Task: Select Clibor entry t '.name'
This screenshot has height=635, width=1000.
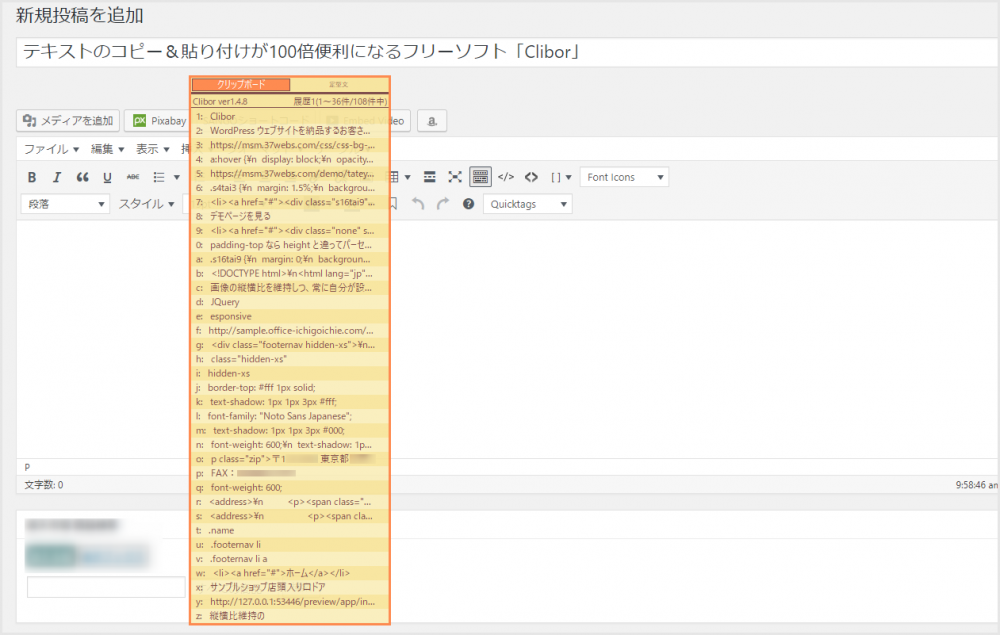Action: tap(290, 530)
